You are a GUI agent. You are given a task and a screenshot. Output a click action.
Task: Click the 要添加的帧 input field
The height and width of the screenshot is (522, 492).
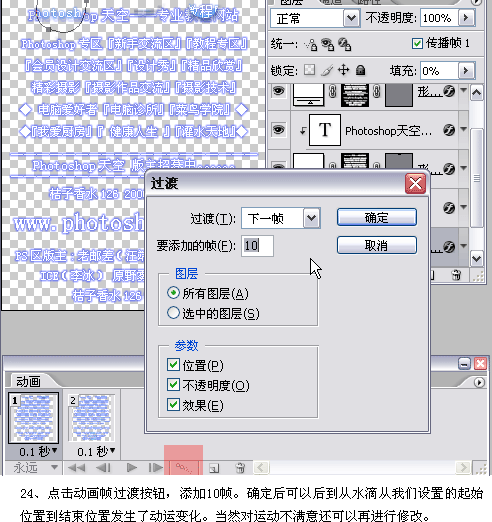(257, 246)
